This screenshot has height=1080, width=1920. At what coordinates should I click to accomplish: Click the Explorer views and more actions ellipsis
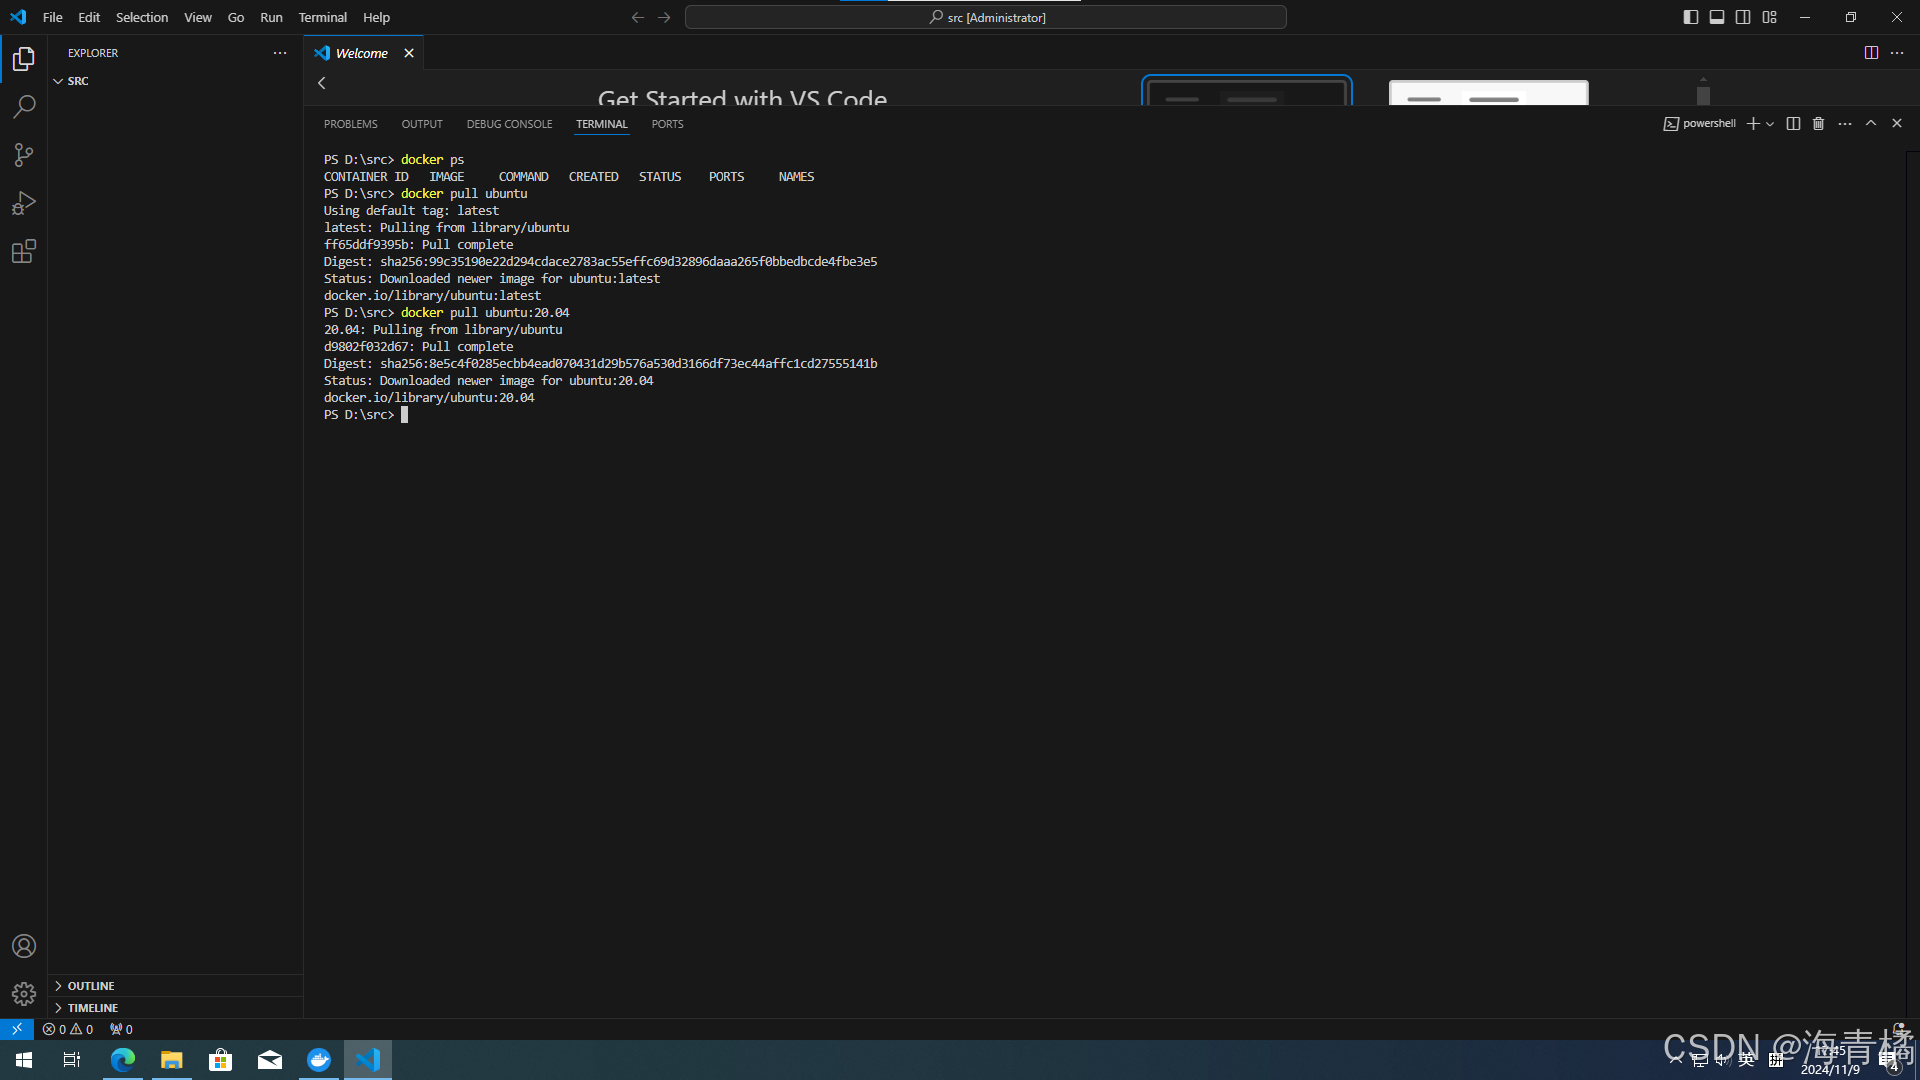(x=280, y=53)
